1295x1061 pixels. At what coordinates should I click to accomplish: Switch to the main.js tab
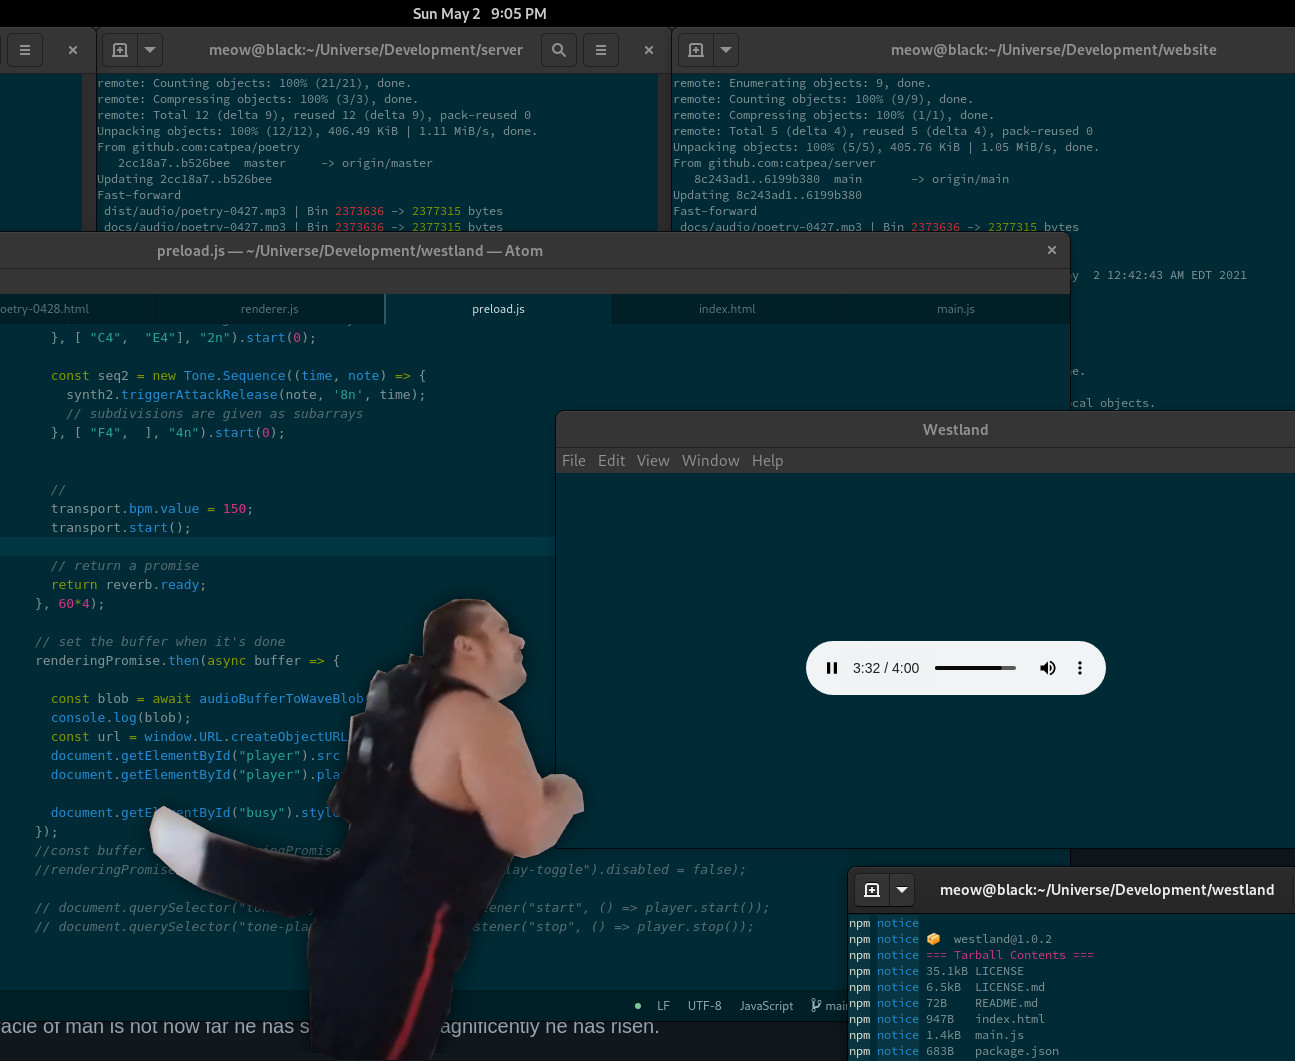(956, 309)
